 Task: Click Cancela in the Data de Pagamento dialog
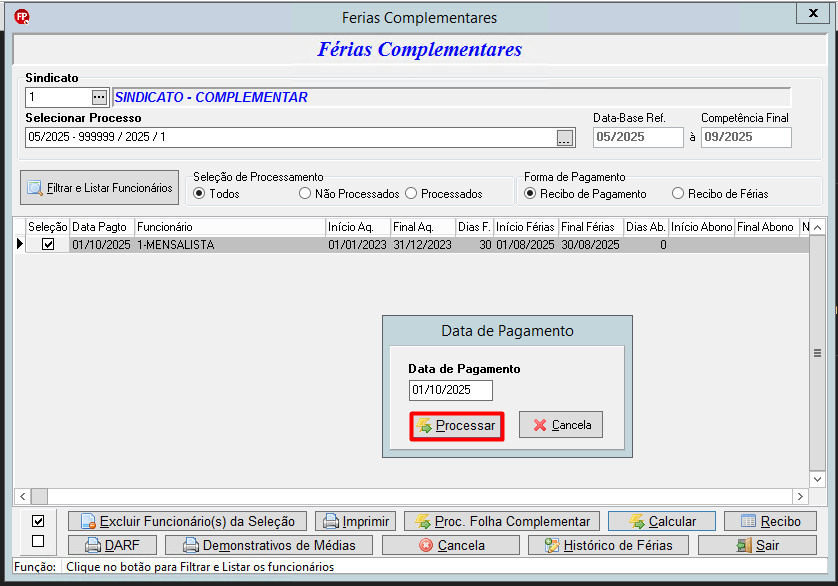(x=561, y=425)
